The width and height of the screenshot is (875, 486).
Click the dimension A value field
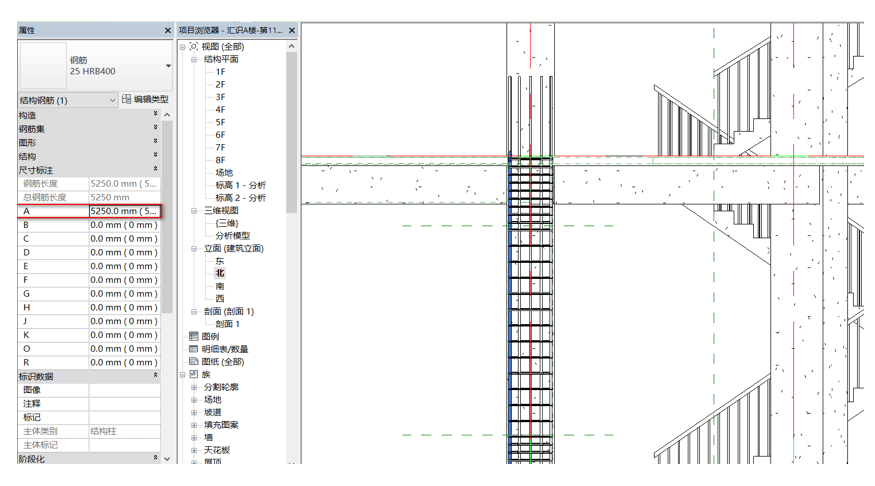point(124,212)
